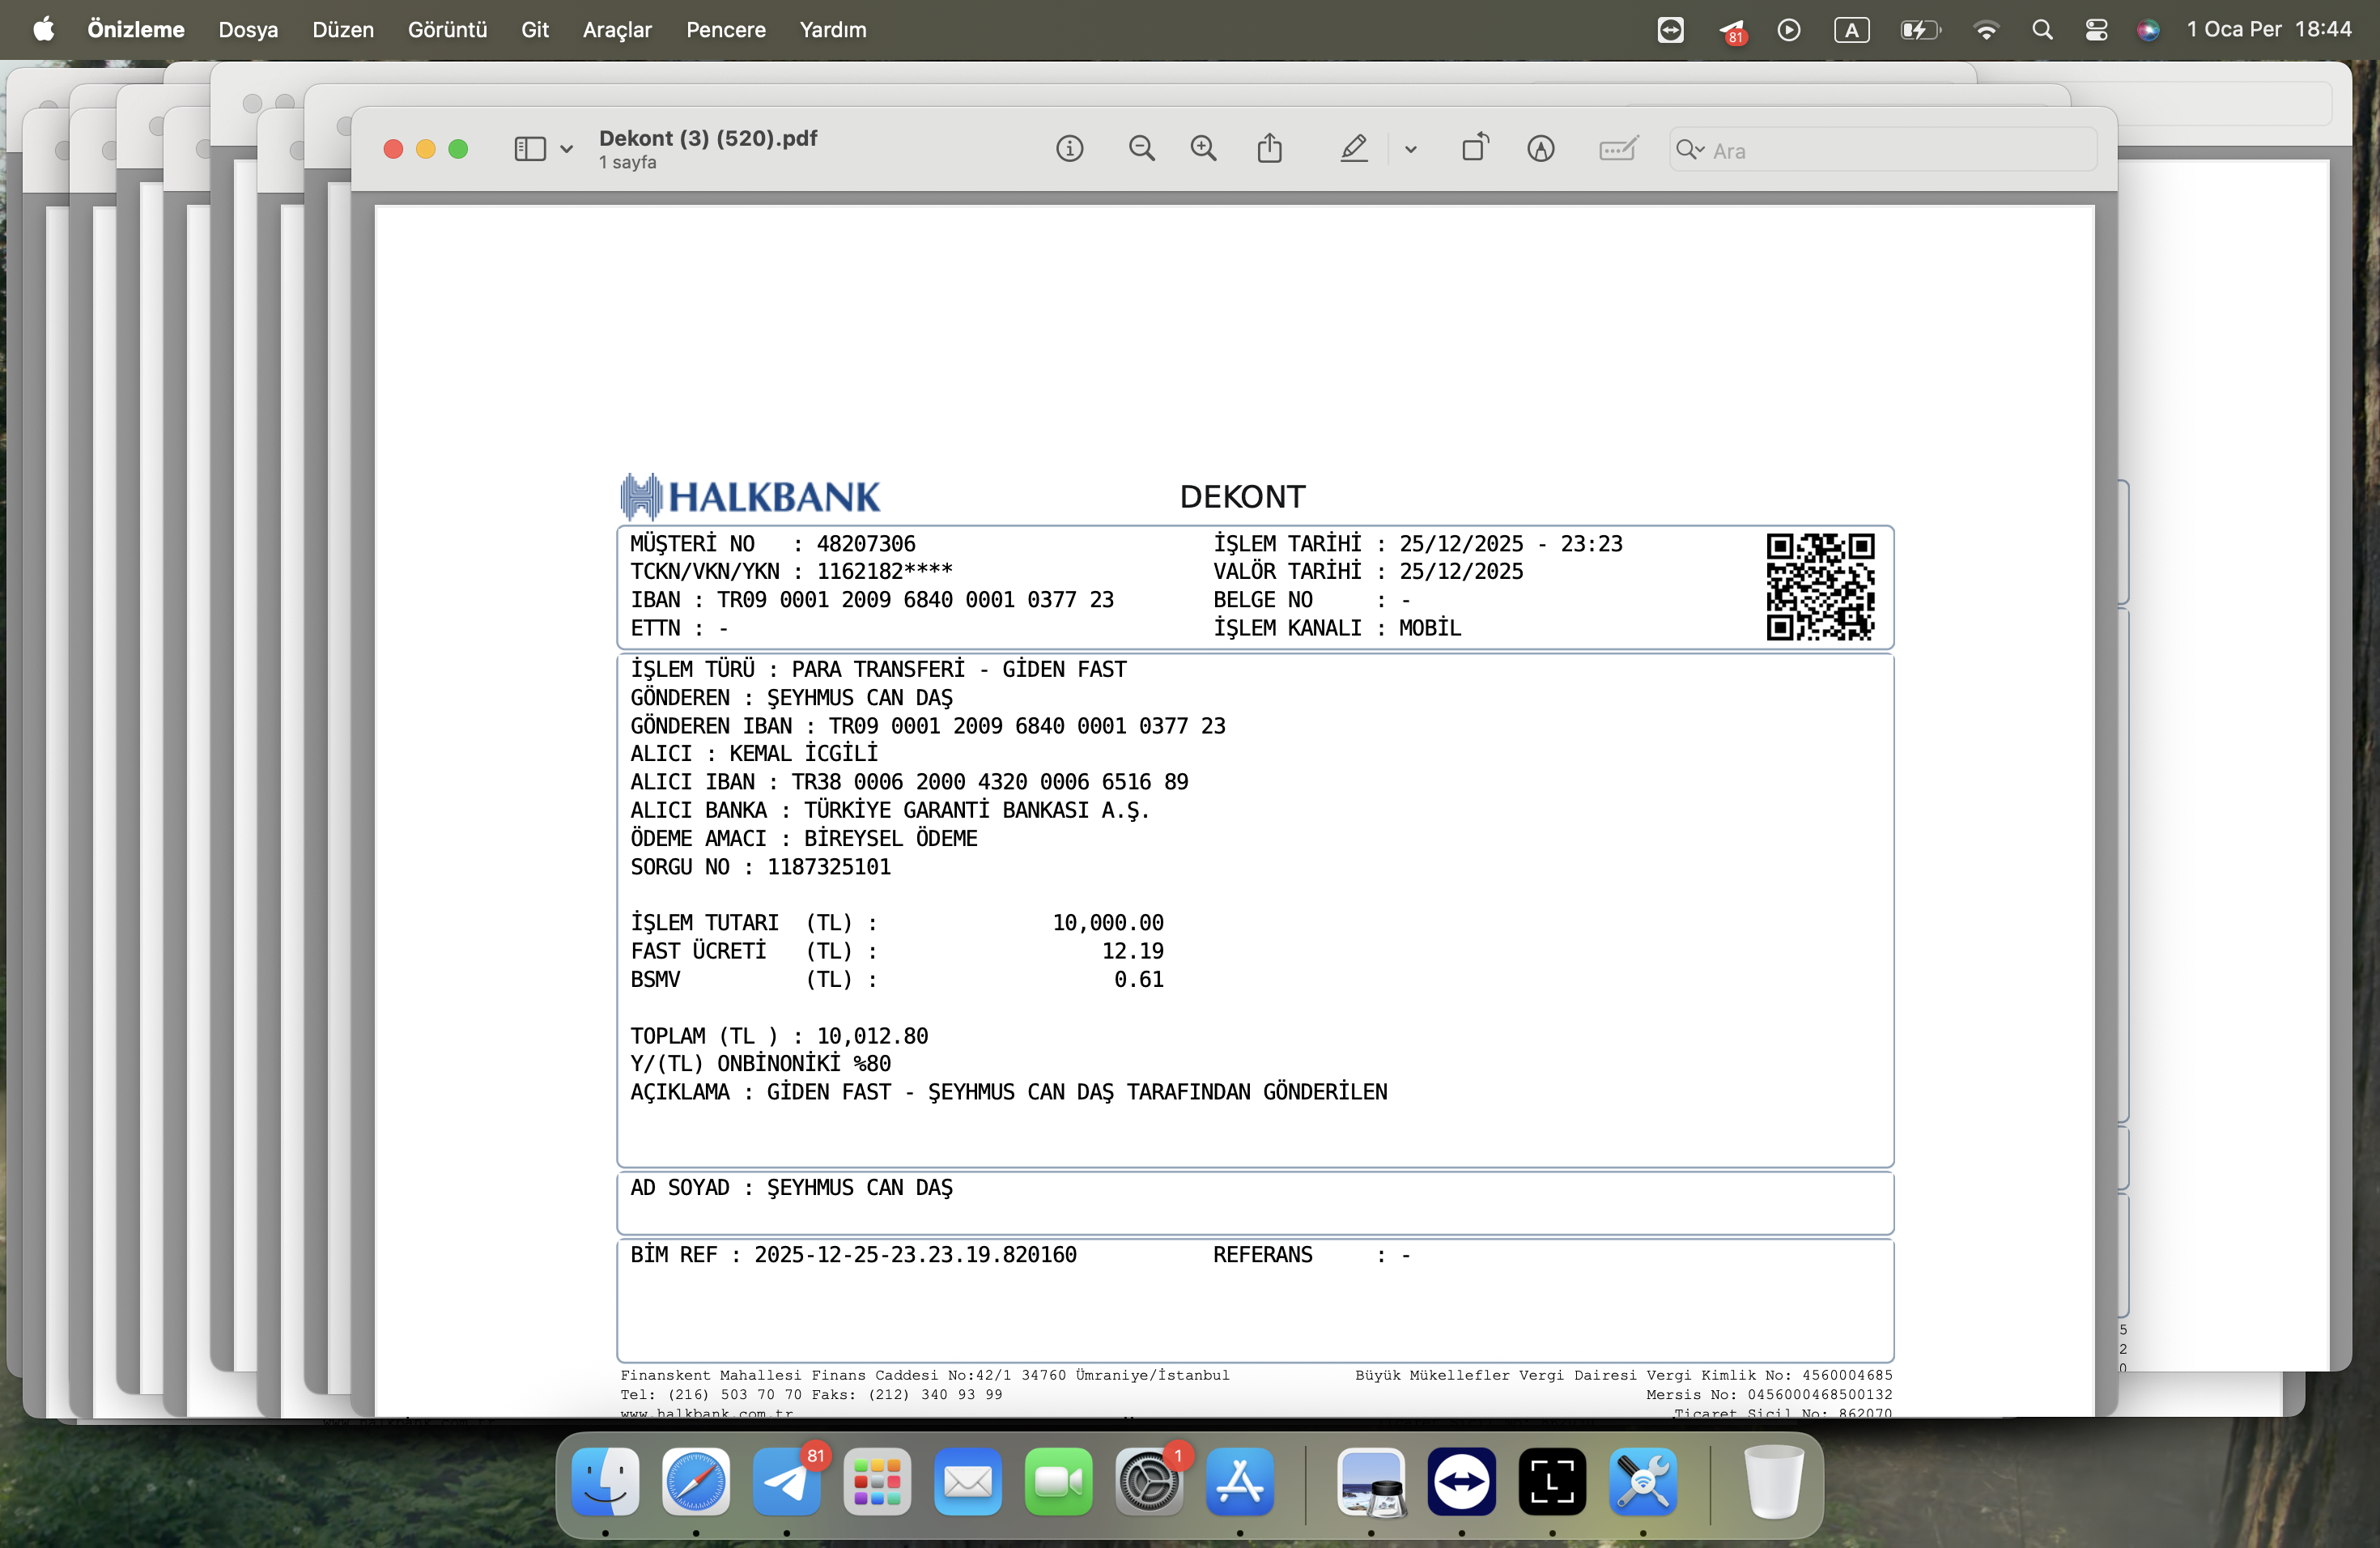Click the document title Dekont (3) (520).pdf
The image size is (2380, 1548).
click(x=708, y=139)
